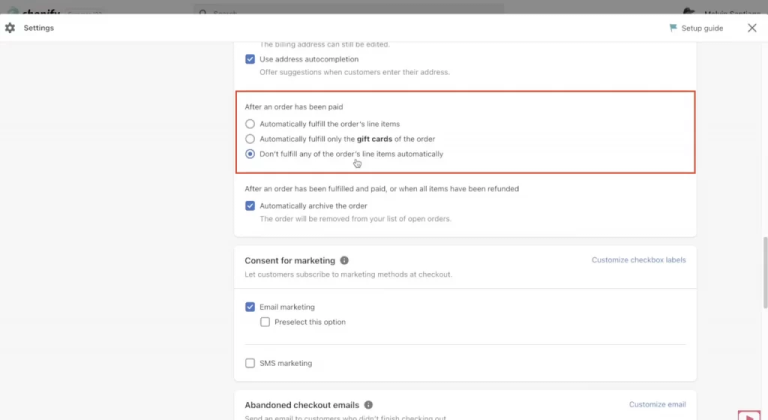Viewport: 768px width, 420px height.
Task: Open the Customize email link
Action: click(657, 404)
